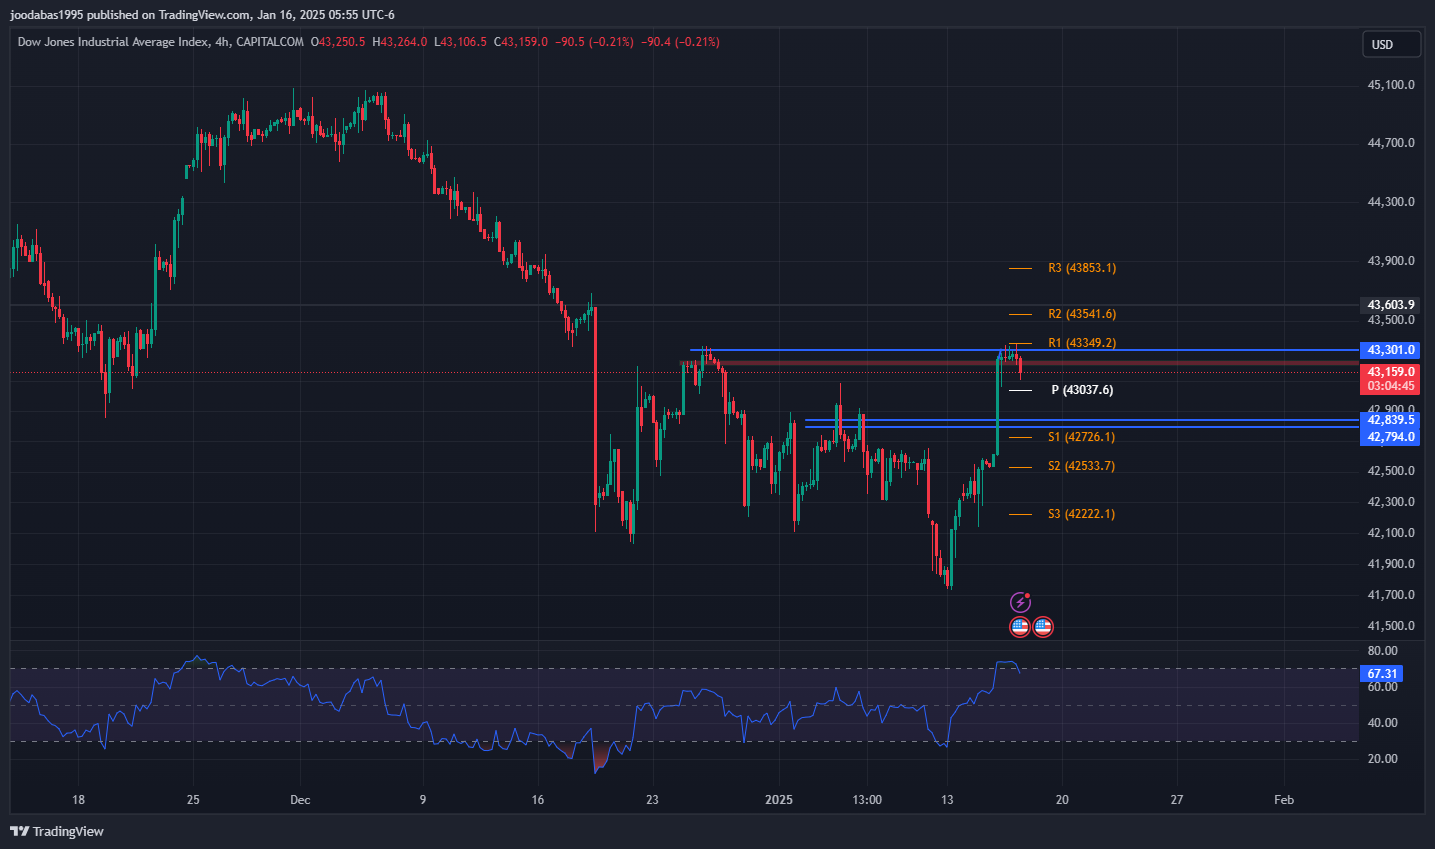The width and height of the screenshot is (1435, 849).
Task: Click the R1 (43349.2) resistance label
Action: (x=1082, y=343)
